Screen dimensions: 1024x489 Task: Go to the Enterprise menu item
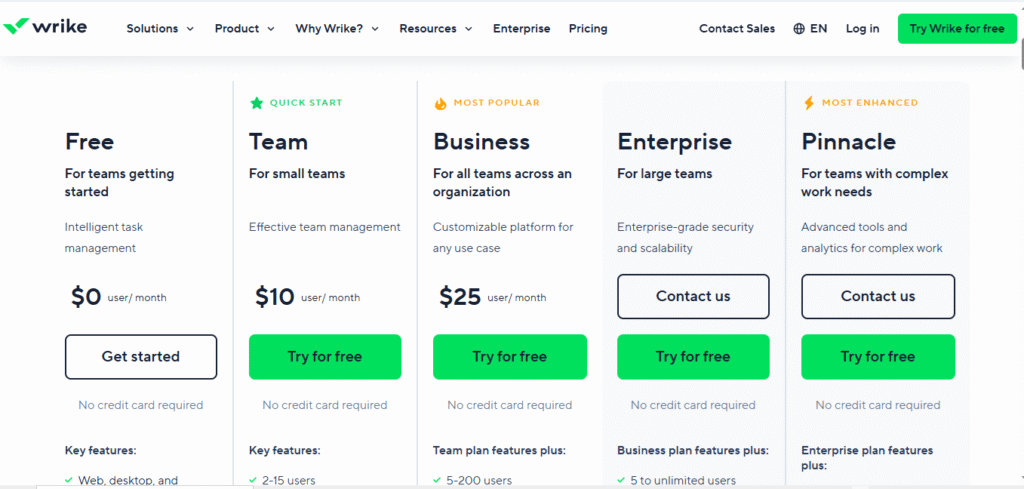point(521,29)
